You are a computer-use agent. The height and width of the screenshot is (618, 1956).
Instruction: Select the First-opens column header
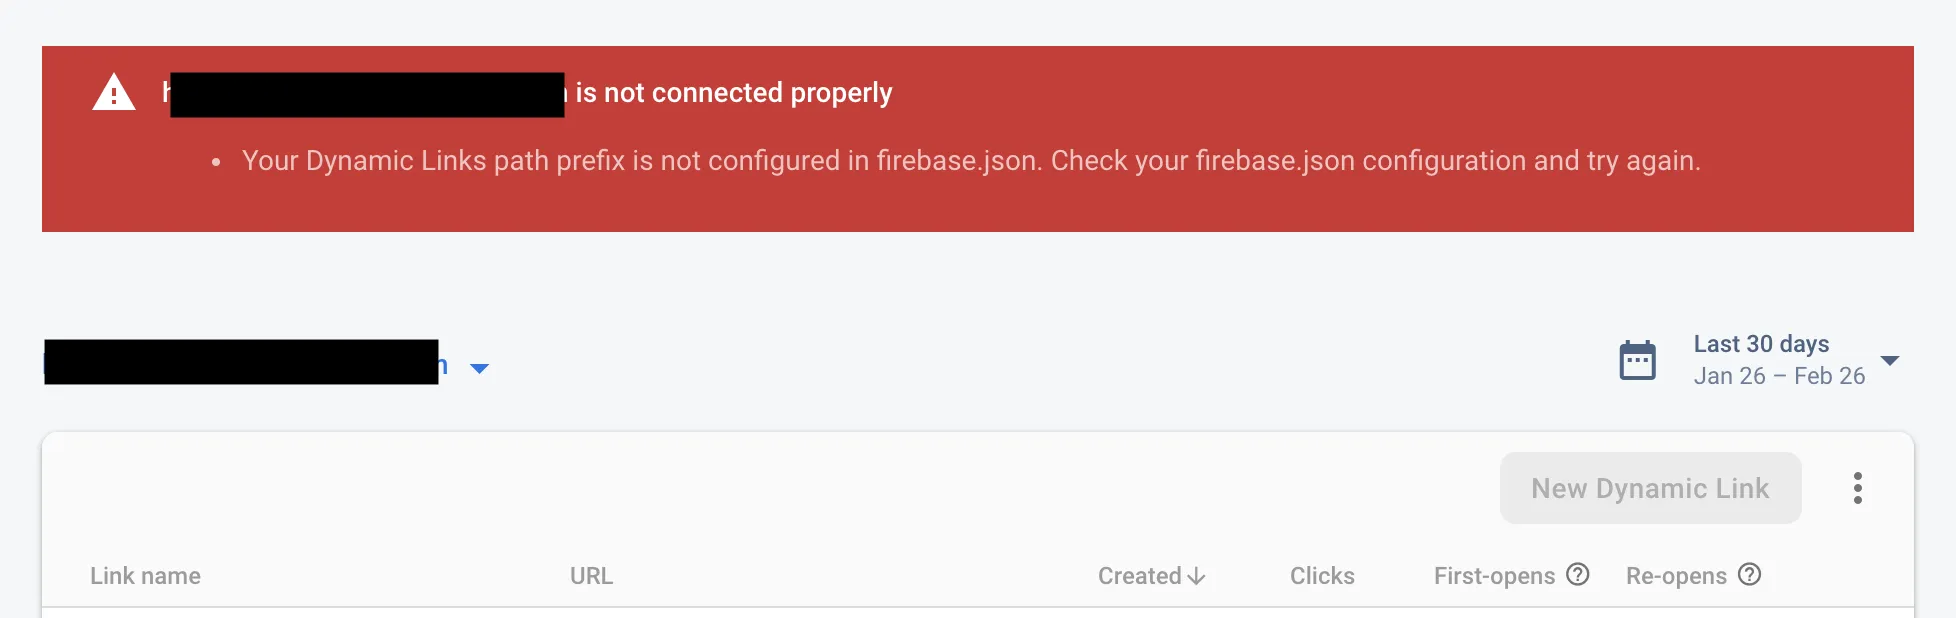[x=1494, y=576]
